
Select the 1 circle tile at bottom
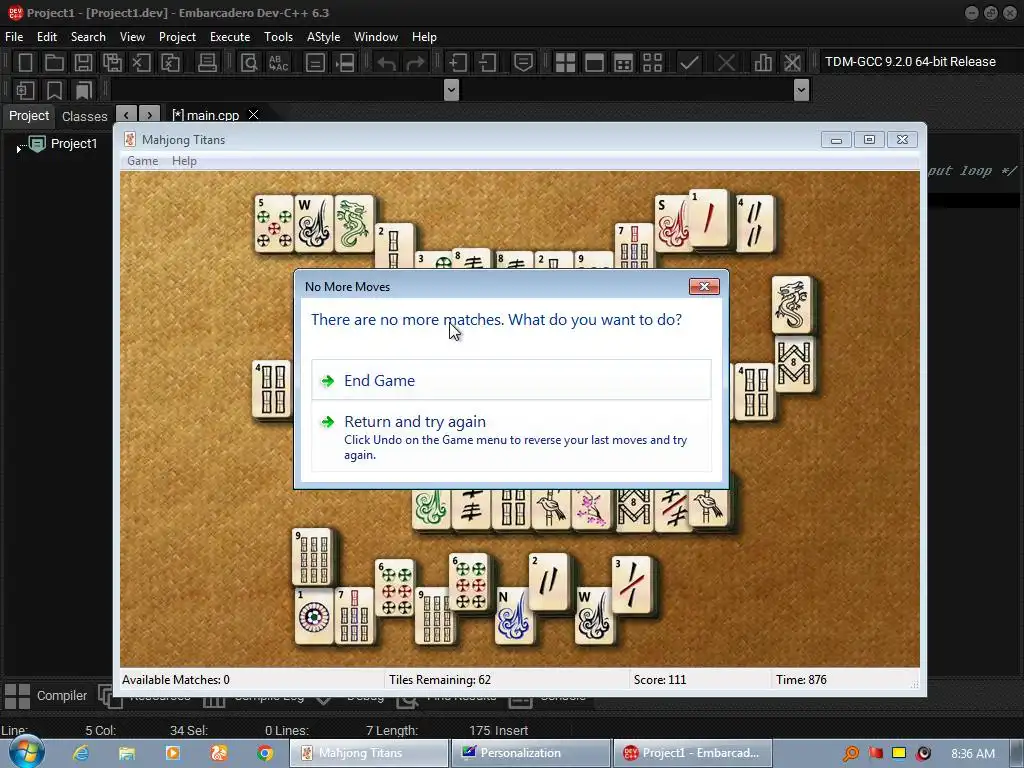314,615
